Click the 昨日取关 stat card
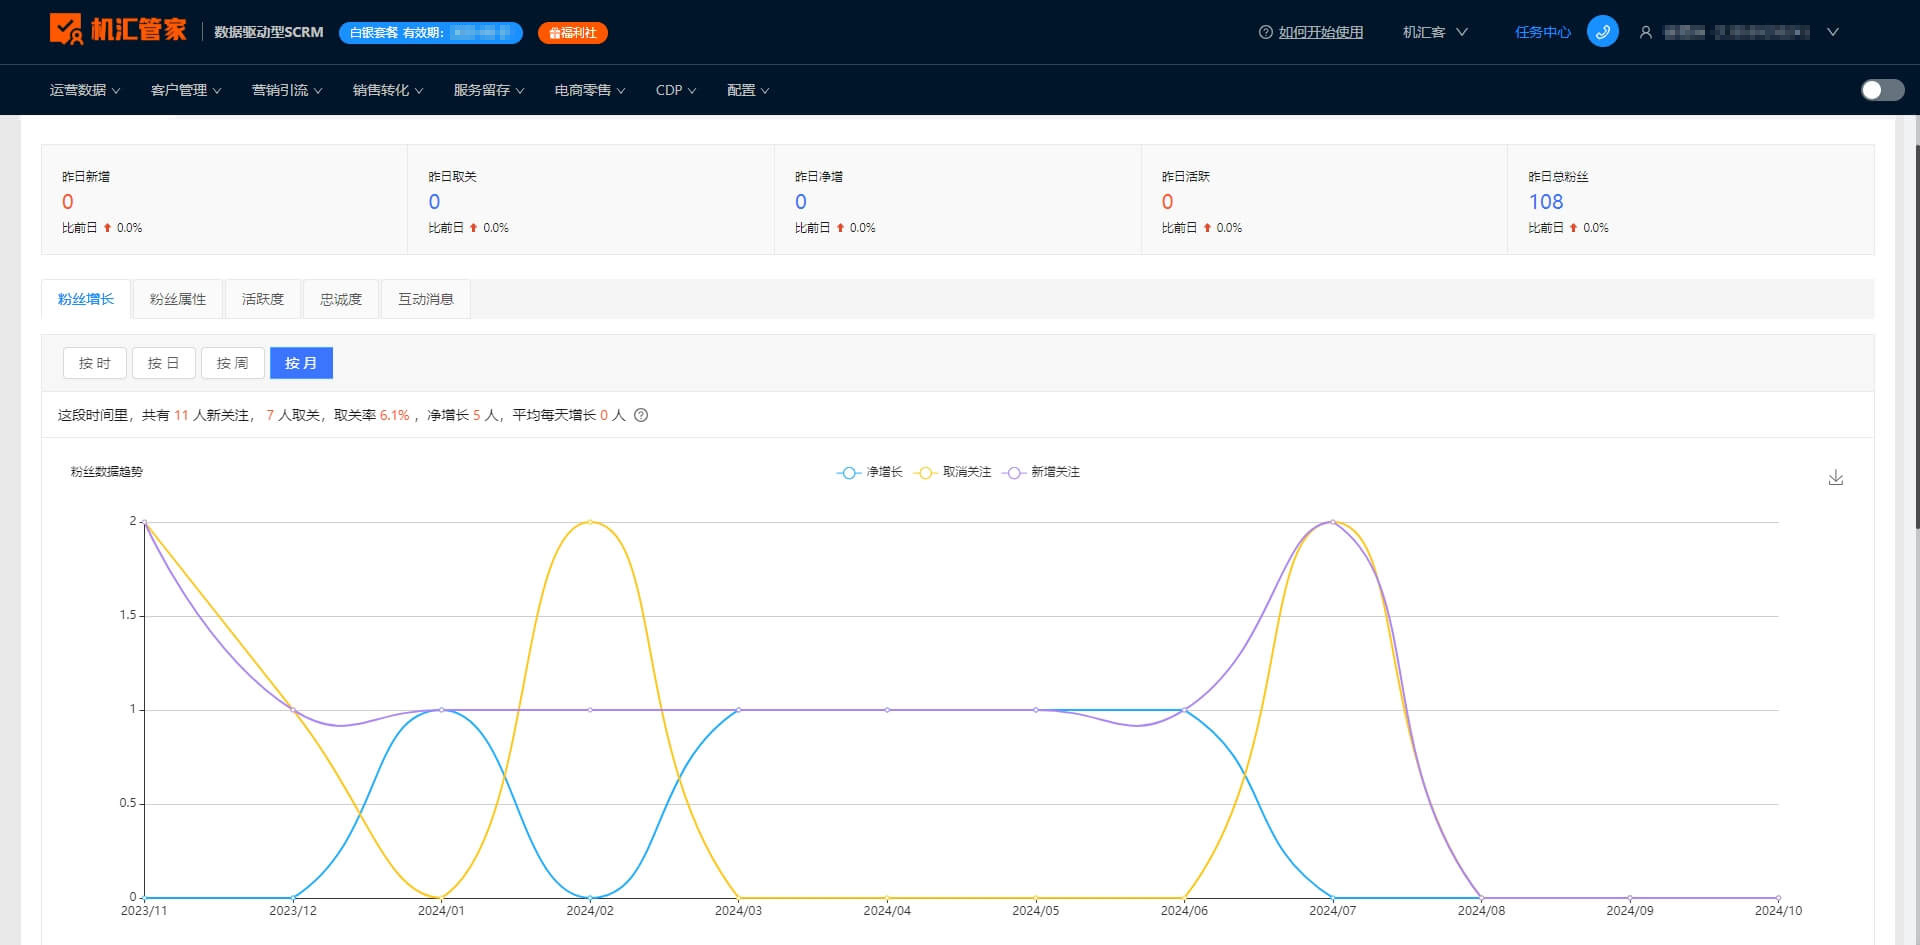The height and width of the screenshot is (945, 1920). tap(591, 200)
